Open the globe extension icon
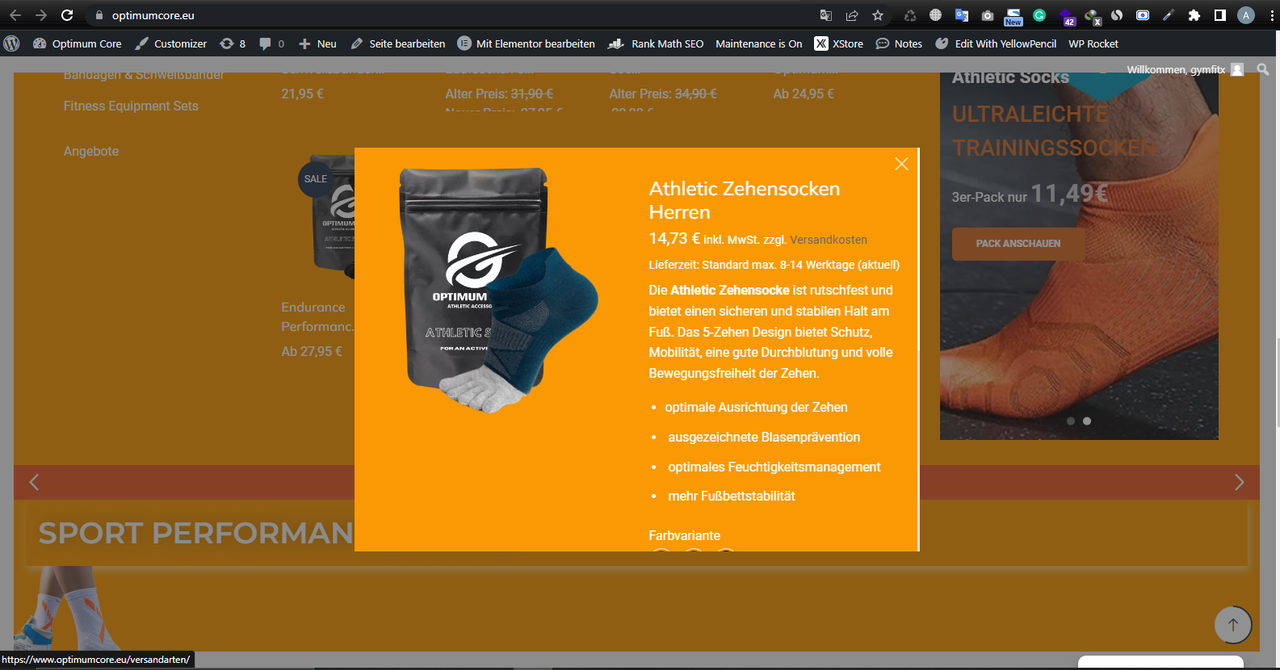 coord(936,15)
